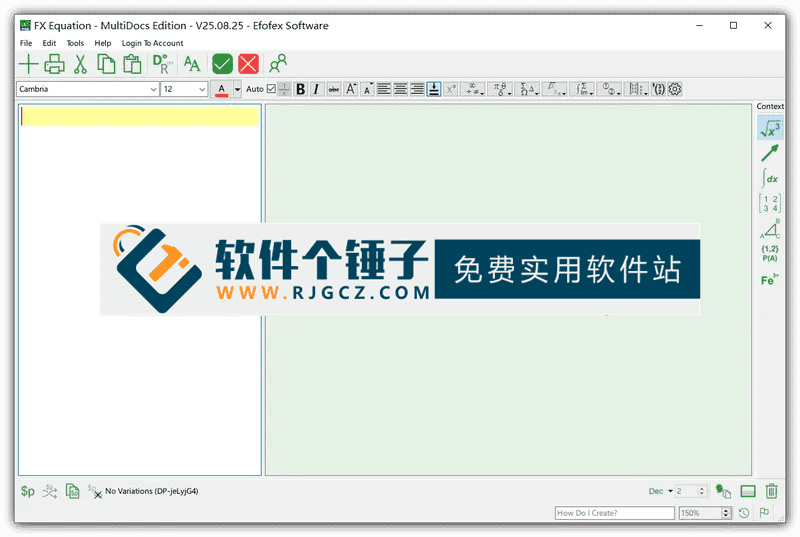Select the integral dx calculus context
Screen dimensions: 800x537
click(770, 178)
